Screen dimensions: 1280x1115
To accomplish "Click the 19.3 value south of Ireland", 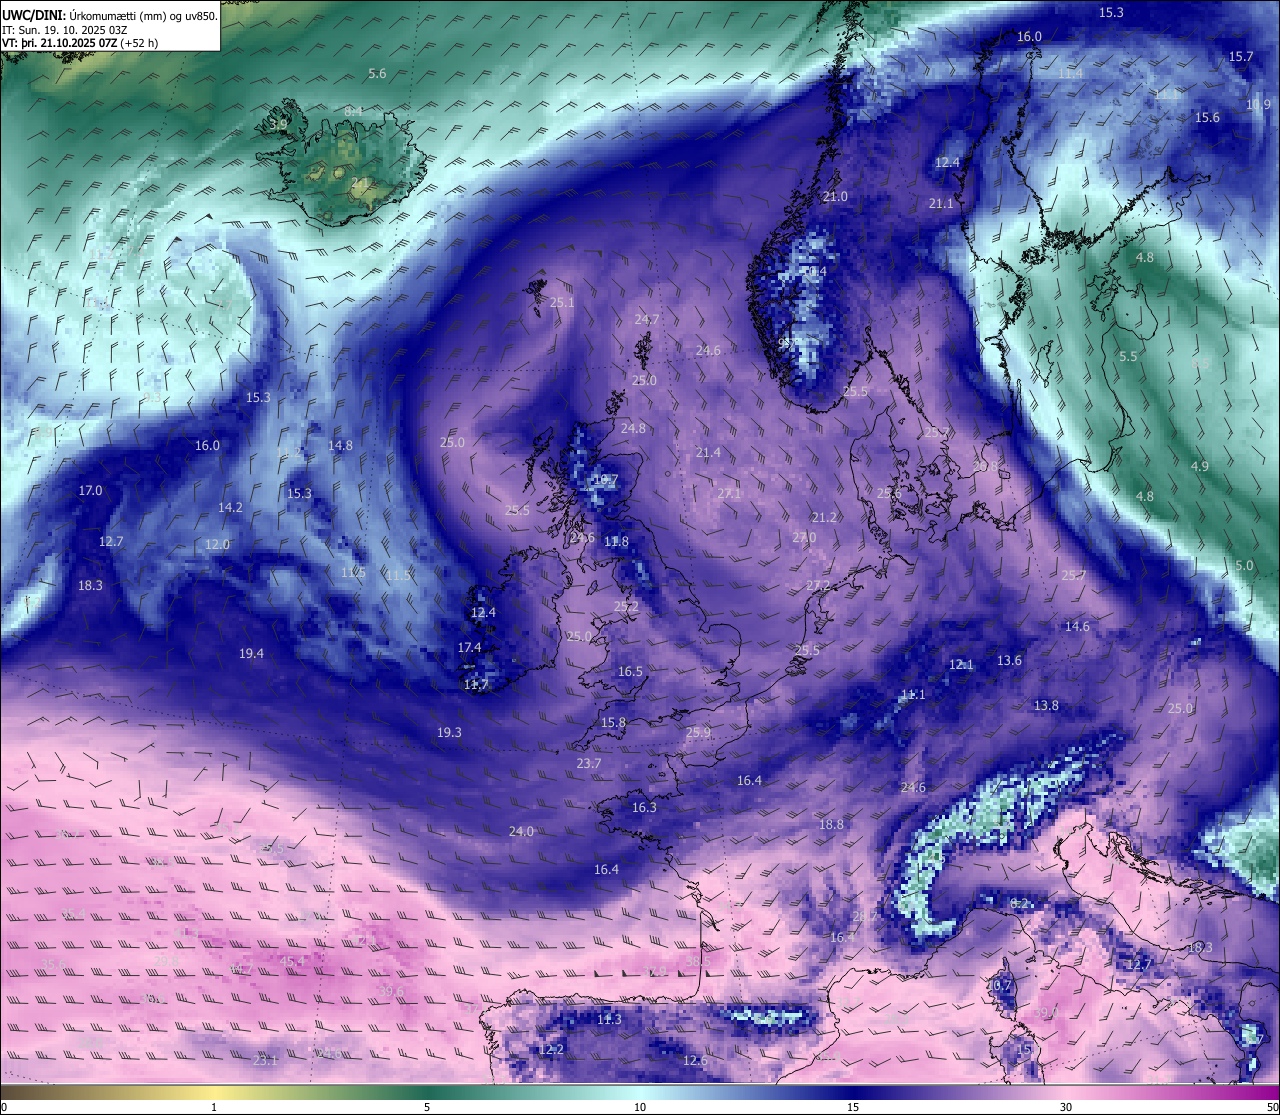I will [449, 733].
